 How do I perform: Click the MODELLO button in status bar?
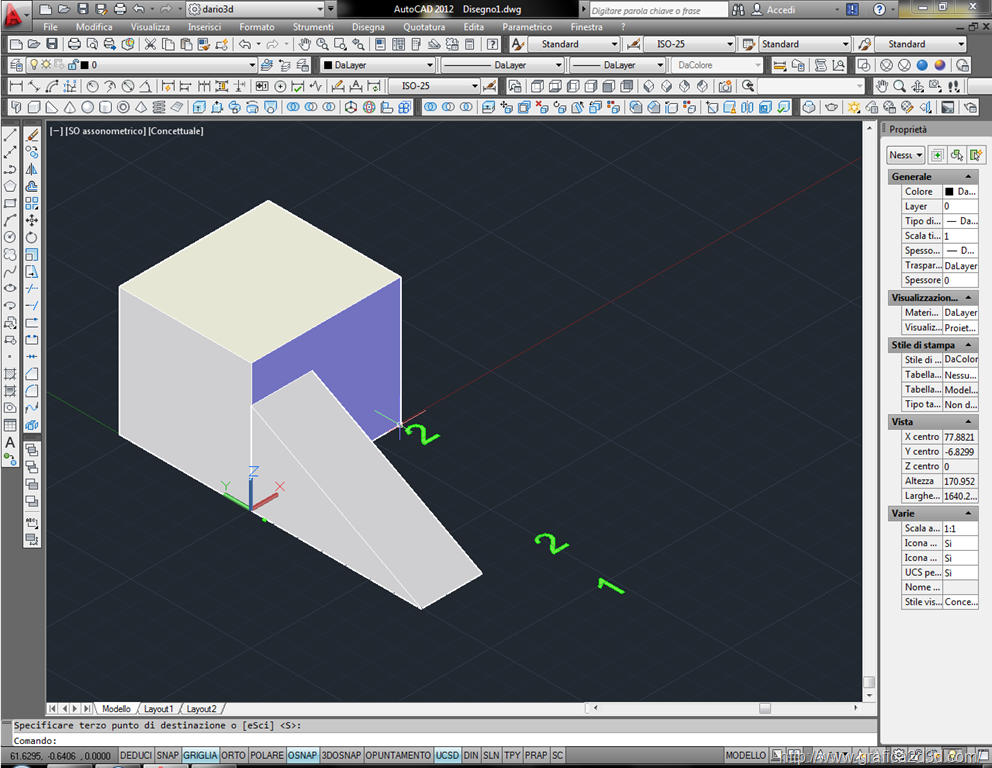coord(745,756)
